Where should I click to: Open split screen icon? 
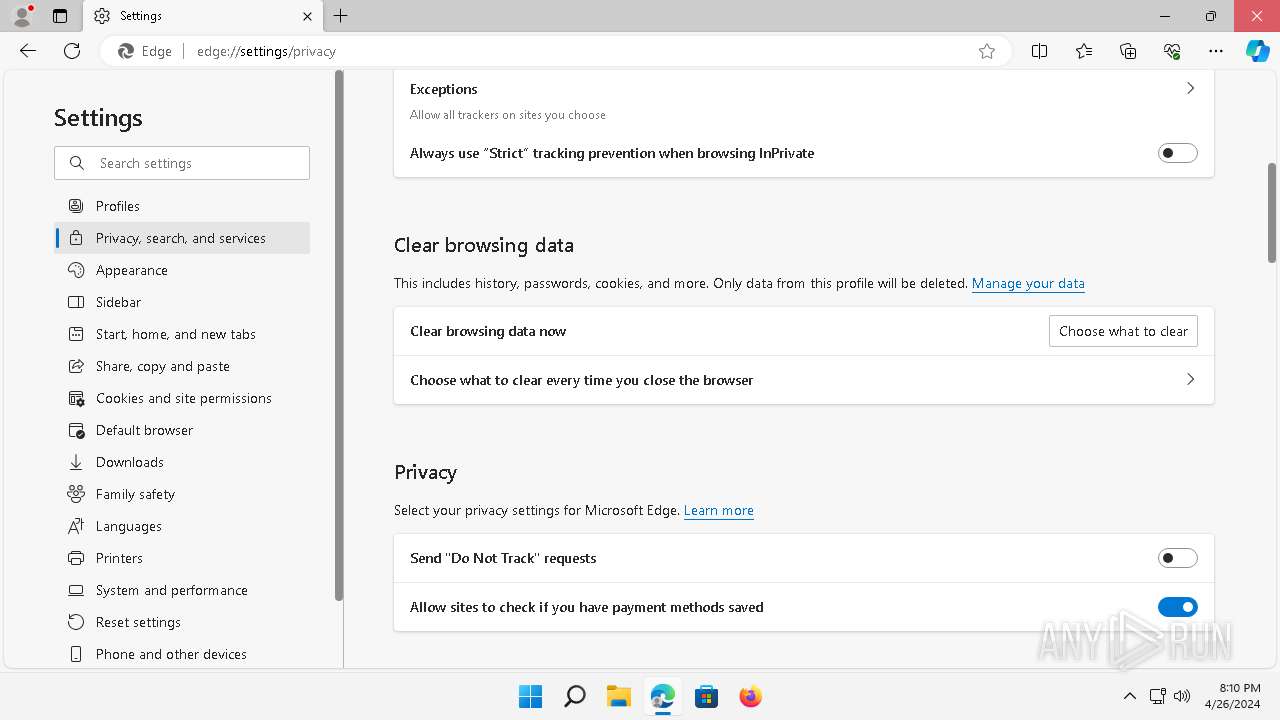coord(1039,51)
